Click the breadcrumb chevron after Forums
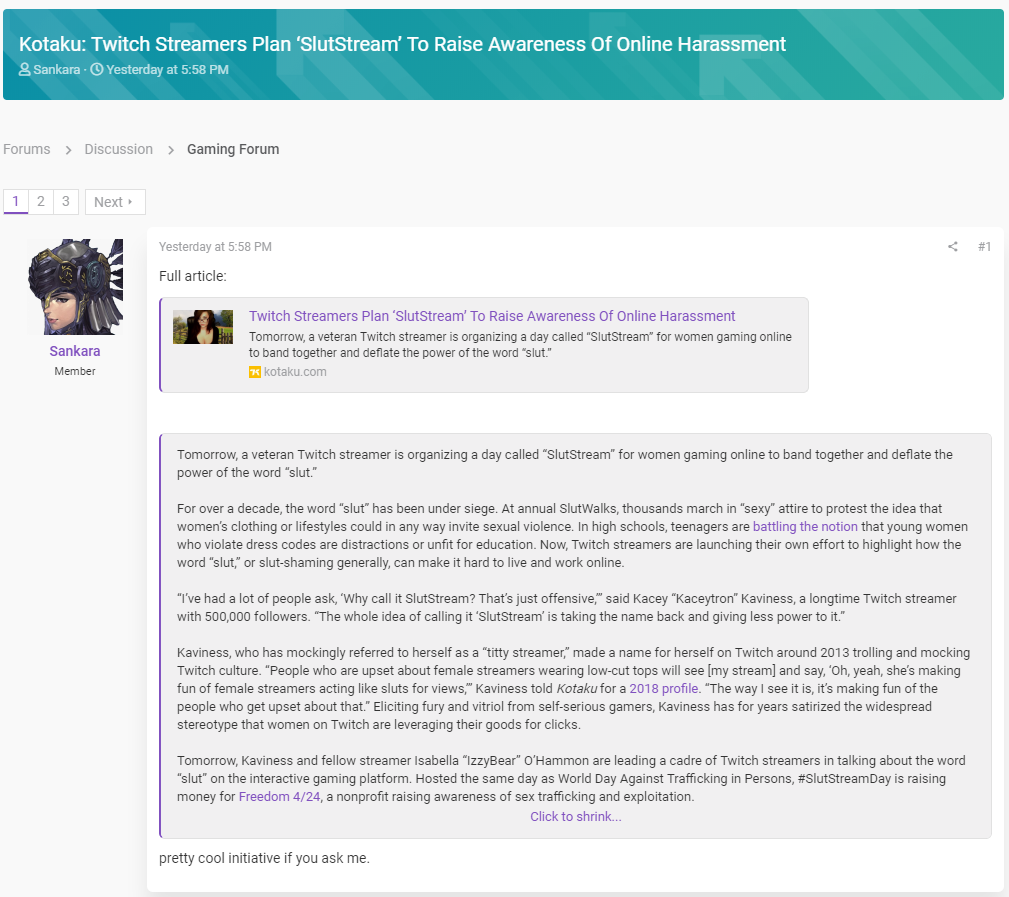Viewport: 1009px width, 897px height. pyautogui.click(x=68, y=150)
